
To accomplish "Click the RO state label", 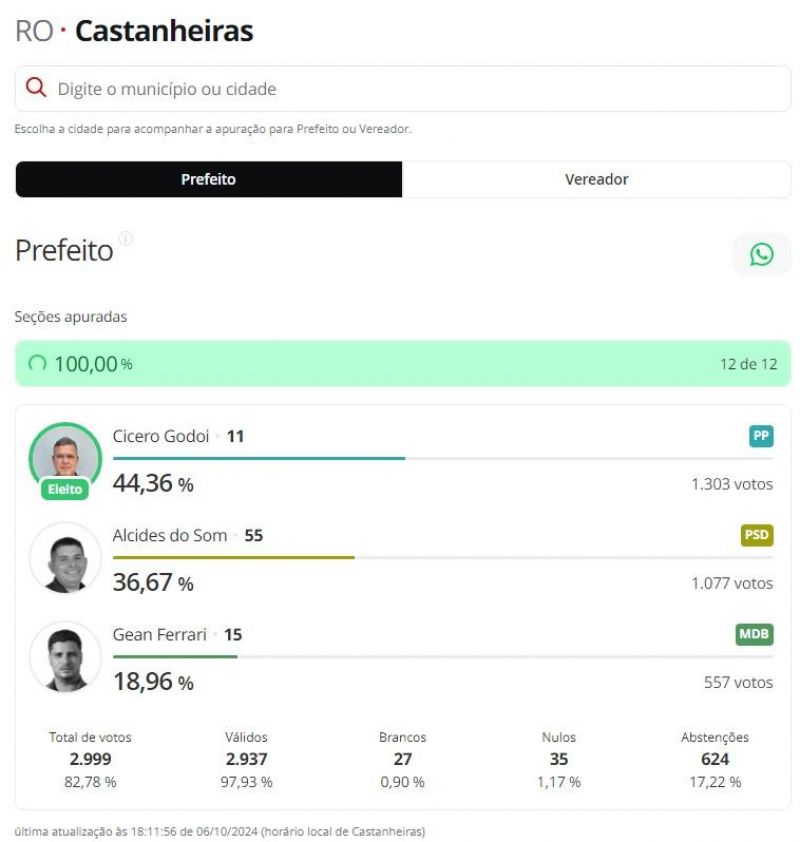I will (32, 30).
